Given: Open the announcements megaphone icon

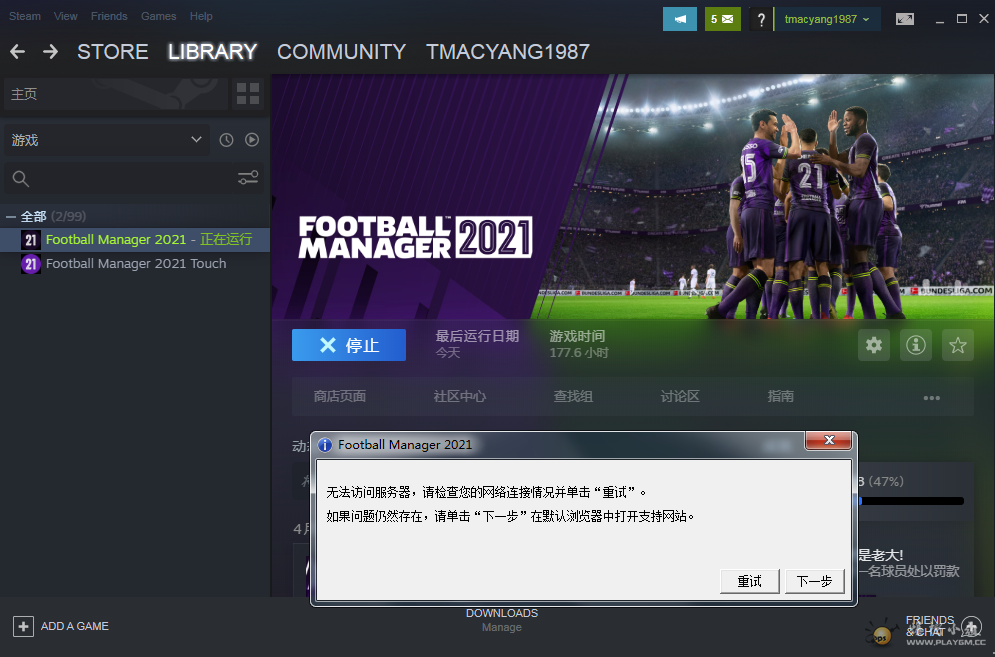Looking at the screenshot, I should click(680, 19).
